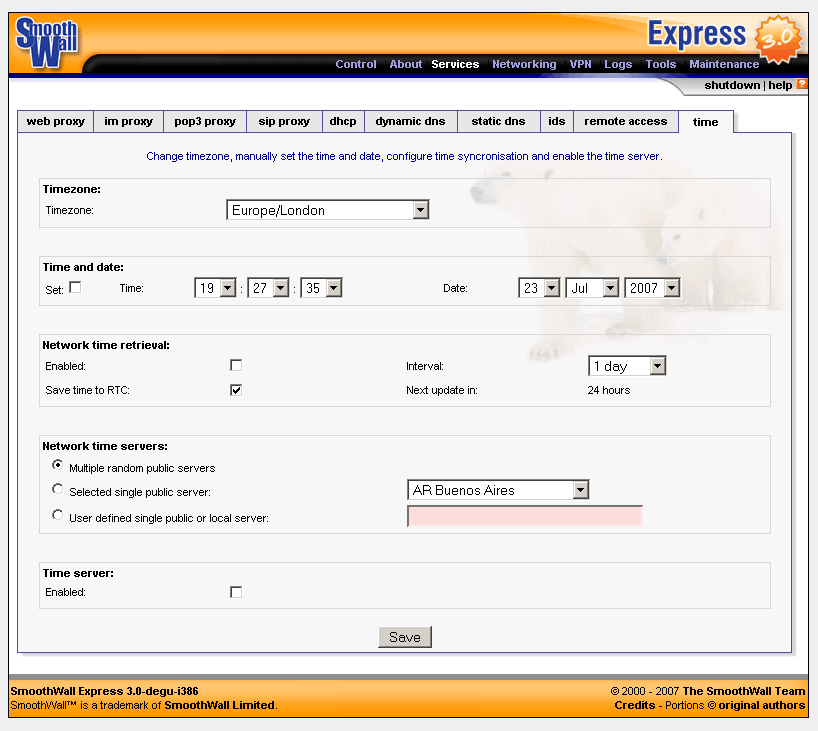818x731 pixels.
Task: Open the Timezone dropdown
Action: (x=328, y=210)
